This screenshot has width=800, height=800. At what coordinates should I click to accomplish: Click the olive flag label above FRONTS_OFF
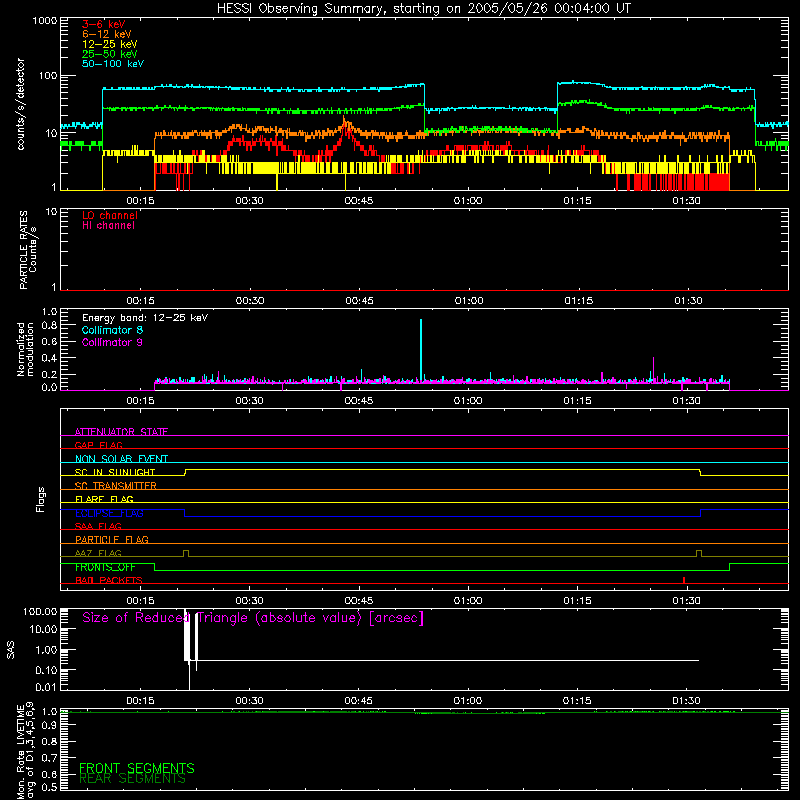(98, 553)
